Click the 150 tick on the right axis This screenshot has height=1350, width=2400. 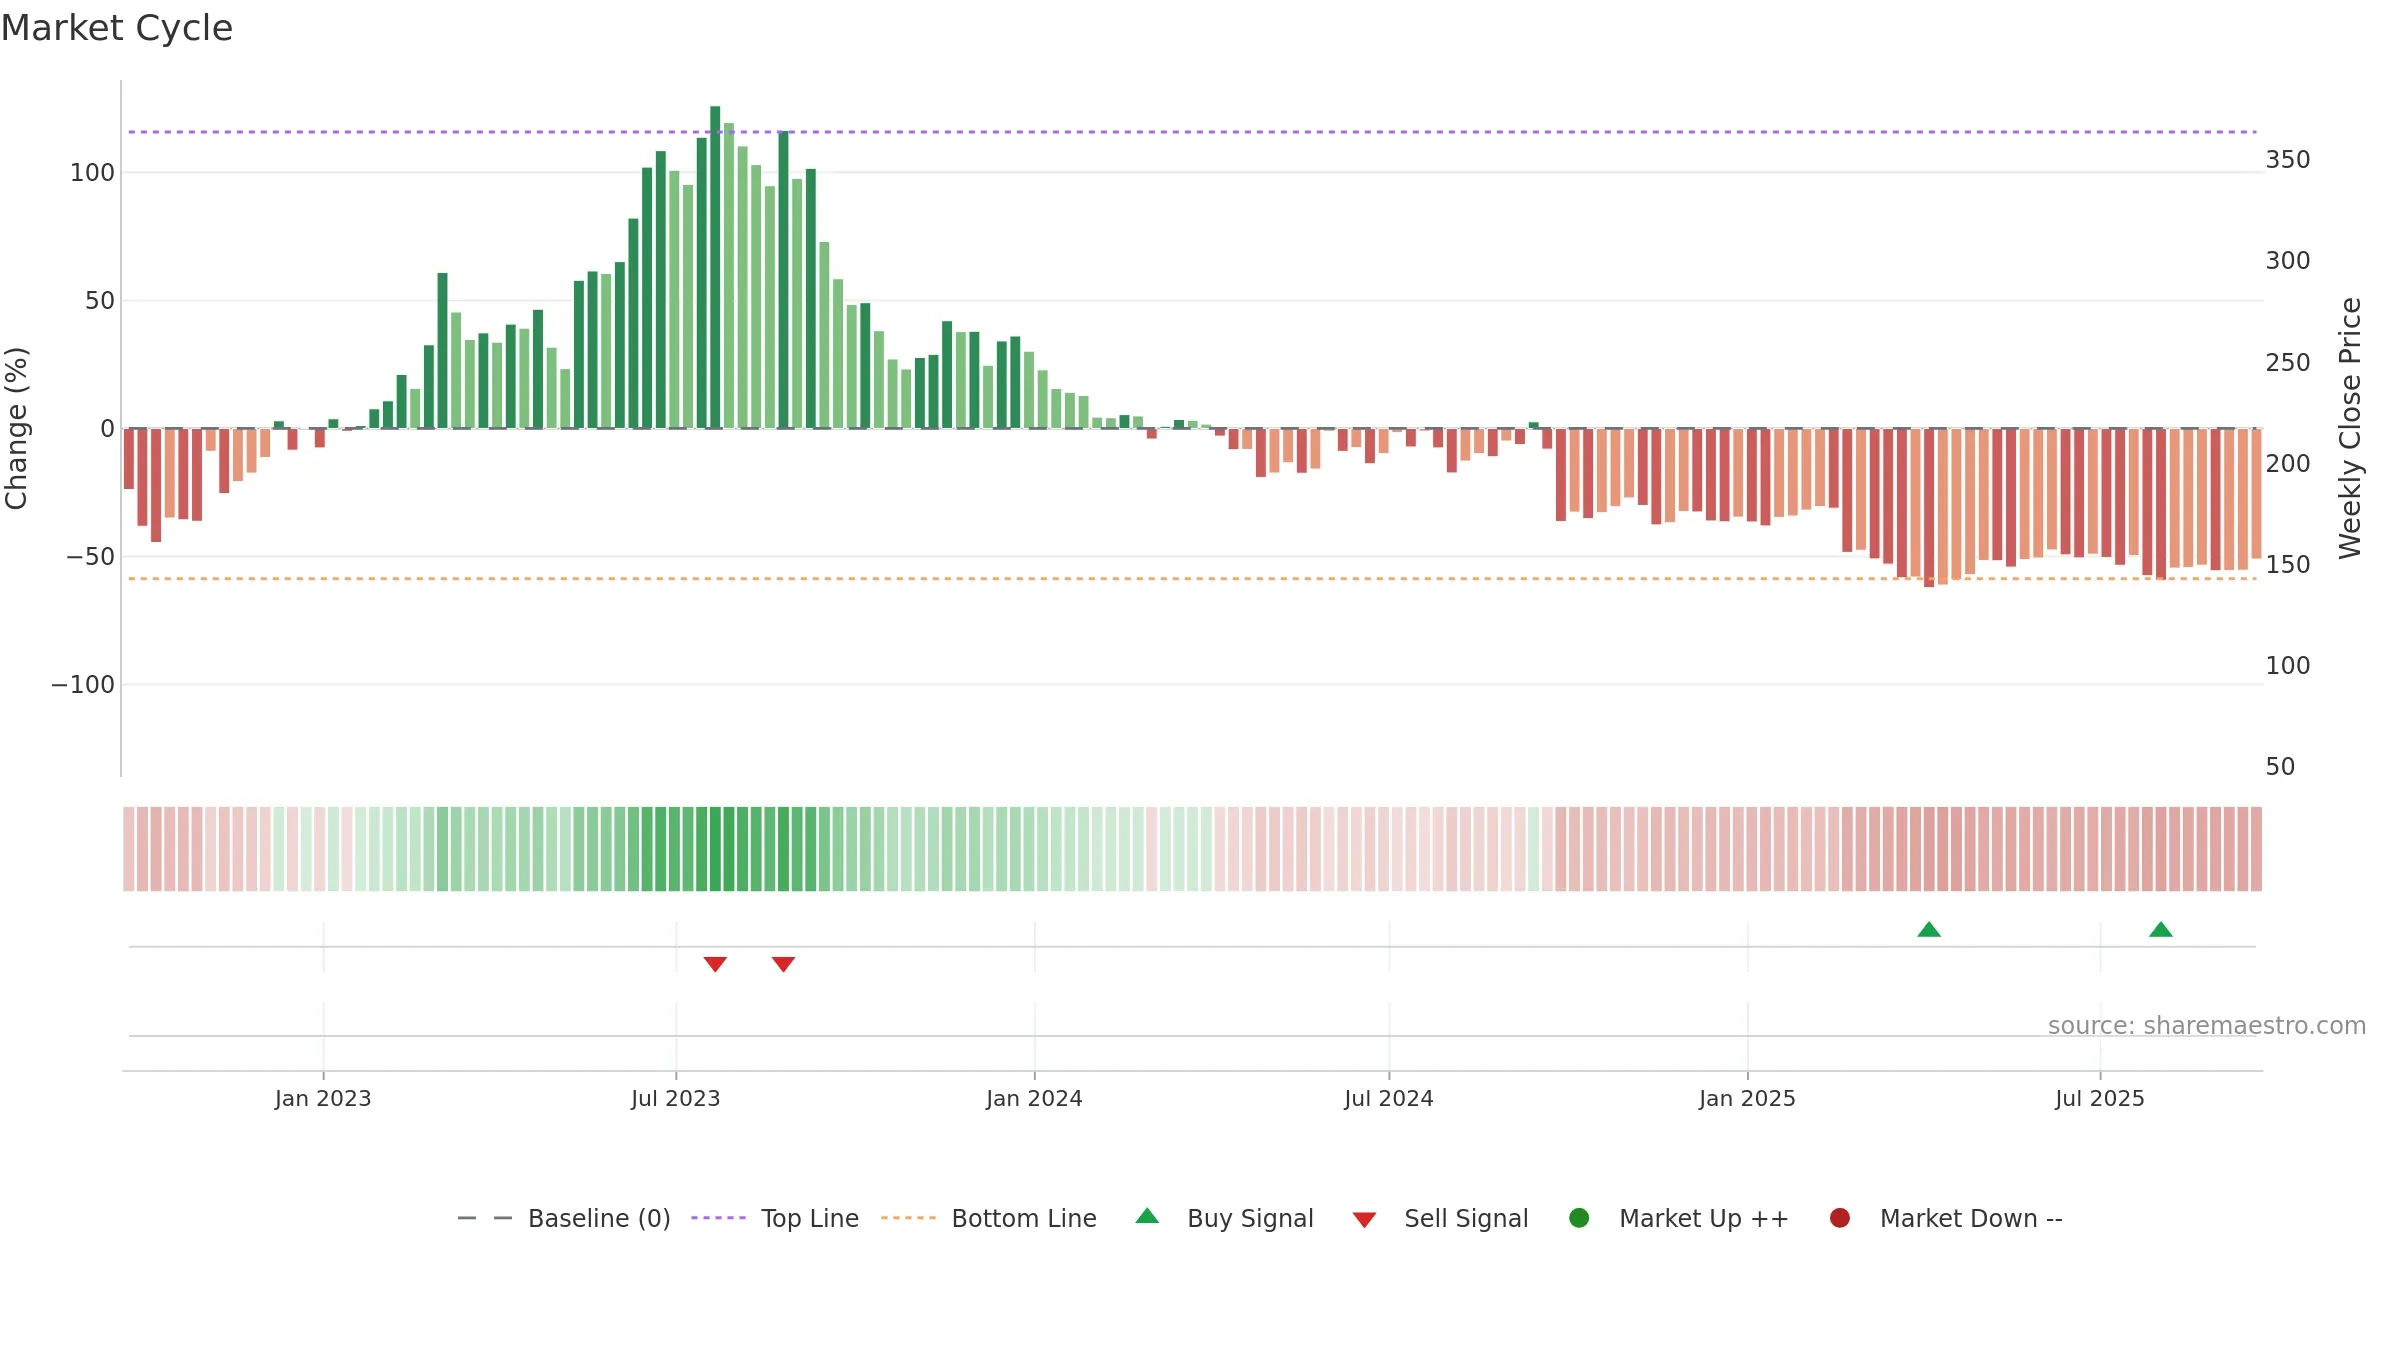click(2288, 565)
